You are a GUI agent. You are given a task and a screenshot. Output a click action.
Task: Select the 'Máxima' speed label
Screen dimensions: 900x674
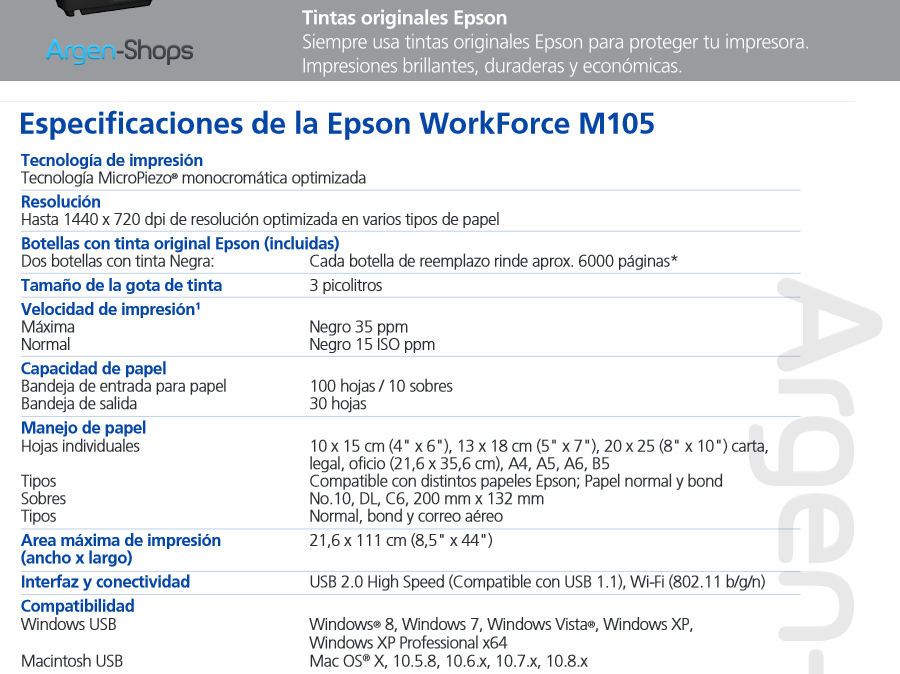click(x=48, y=327)
